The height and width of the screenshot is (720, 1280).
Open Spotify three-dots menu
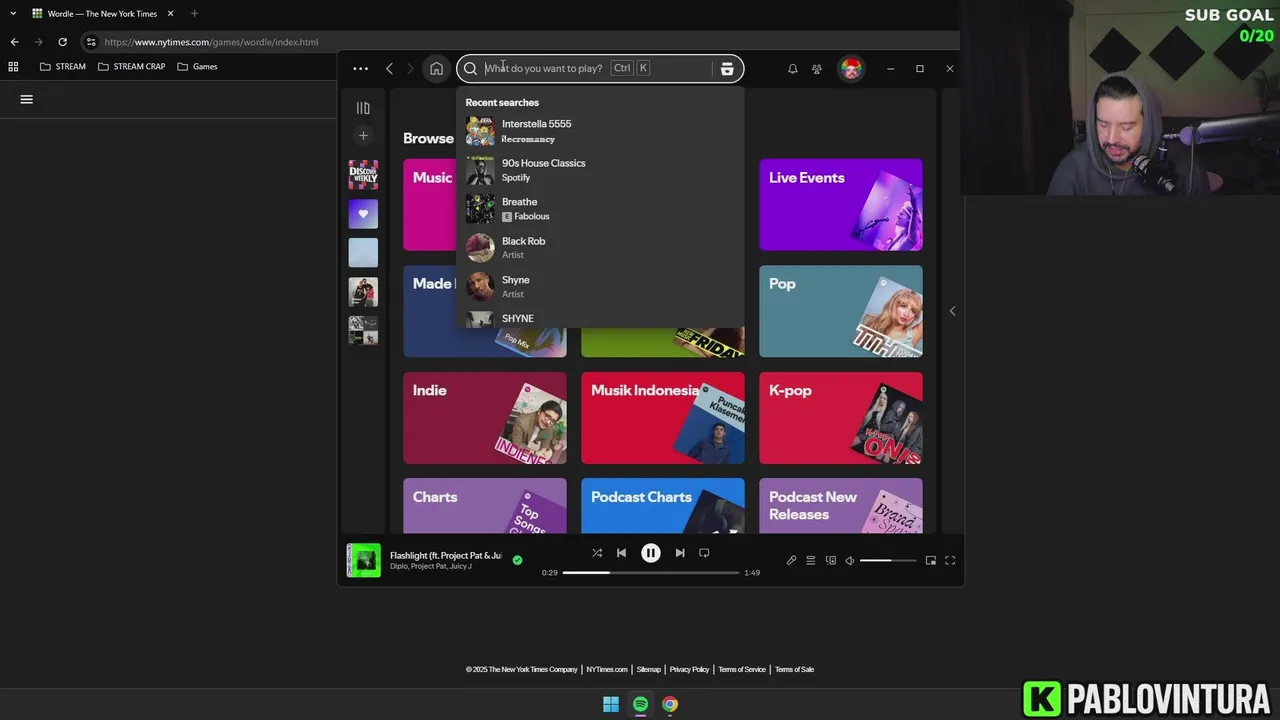(360, 69)
